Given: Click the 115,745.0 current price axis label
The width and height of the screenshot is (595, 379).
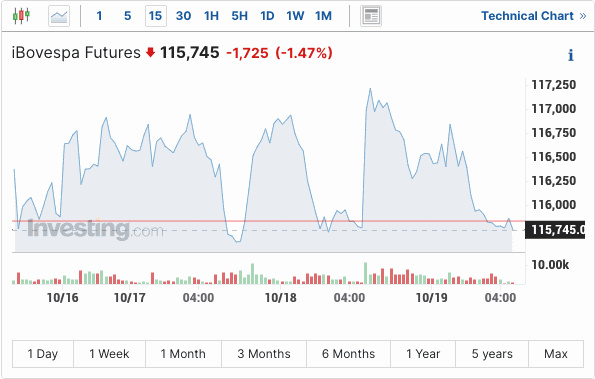Looking at the screenshot, I should point(555,230).
